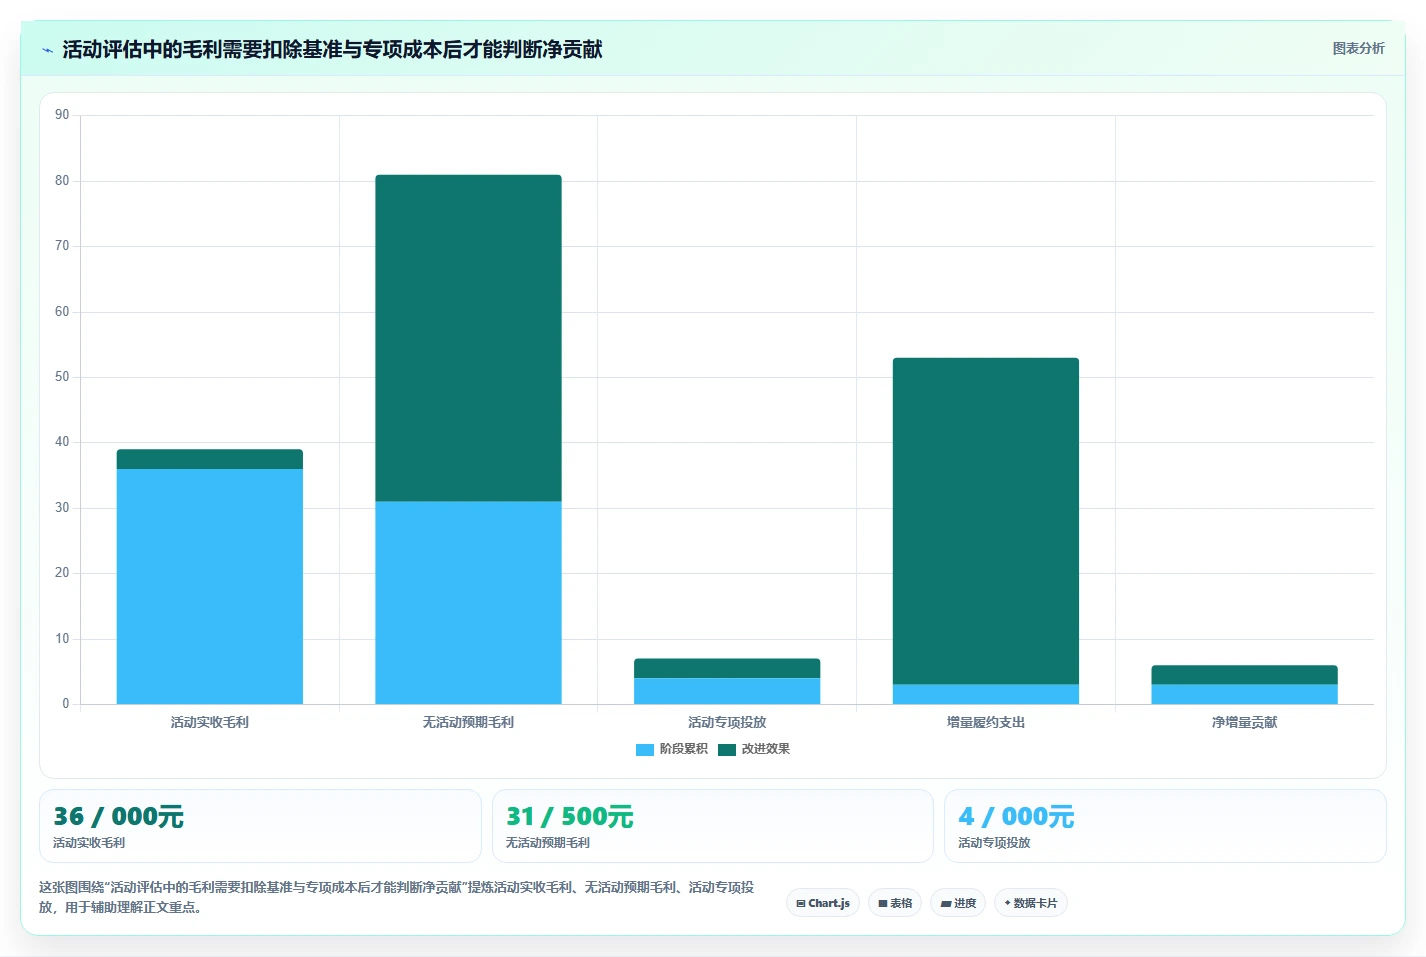The width and height of the screenshot is (1426, 957).
Task: Click the 36 / 000元 value card
Action: click(260, 826)
